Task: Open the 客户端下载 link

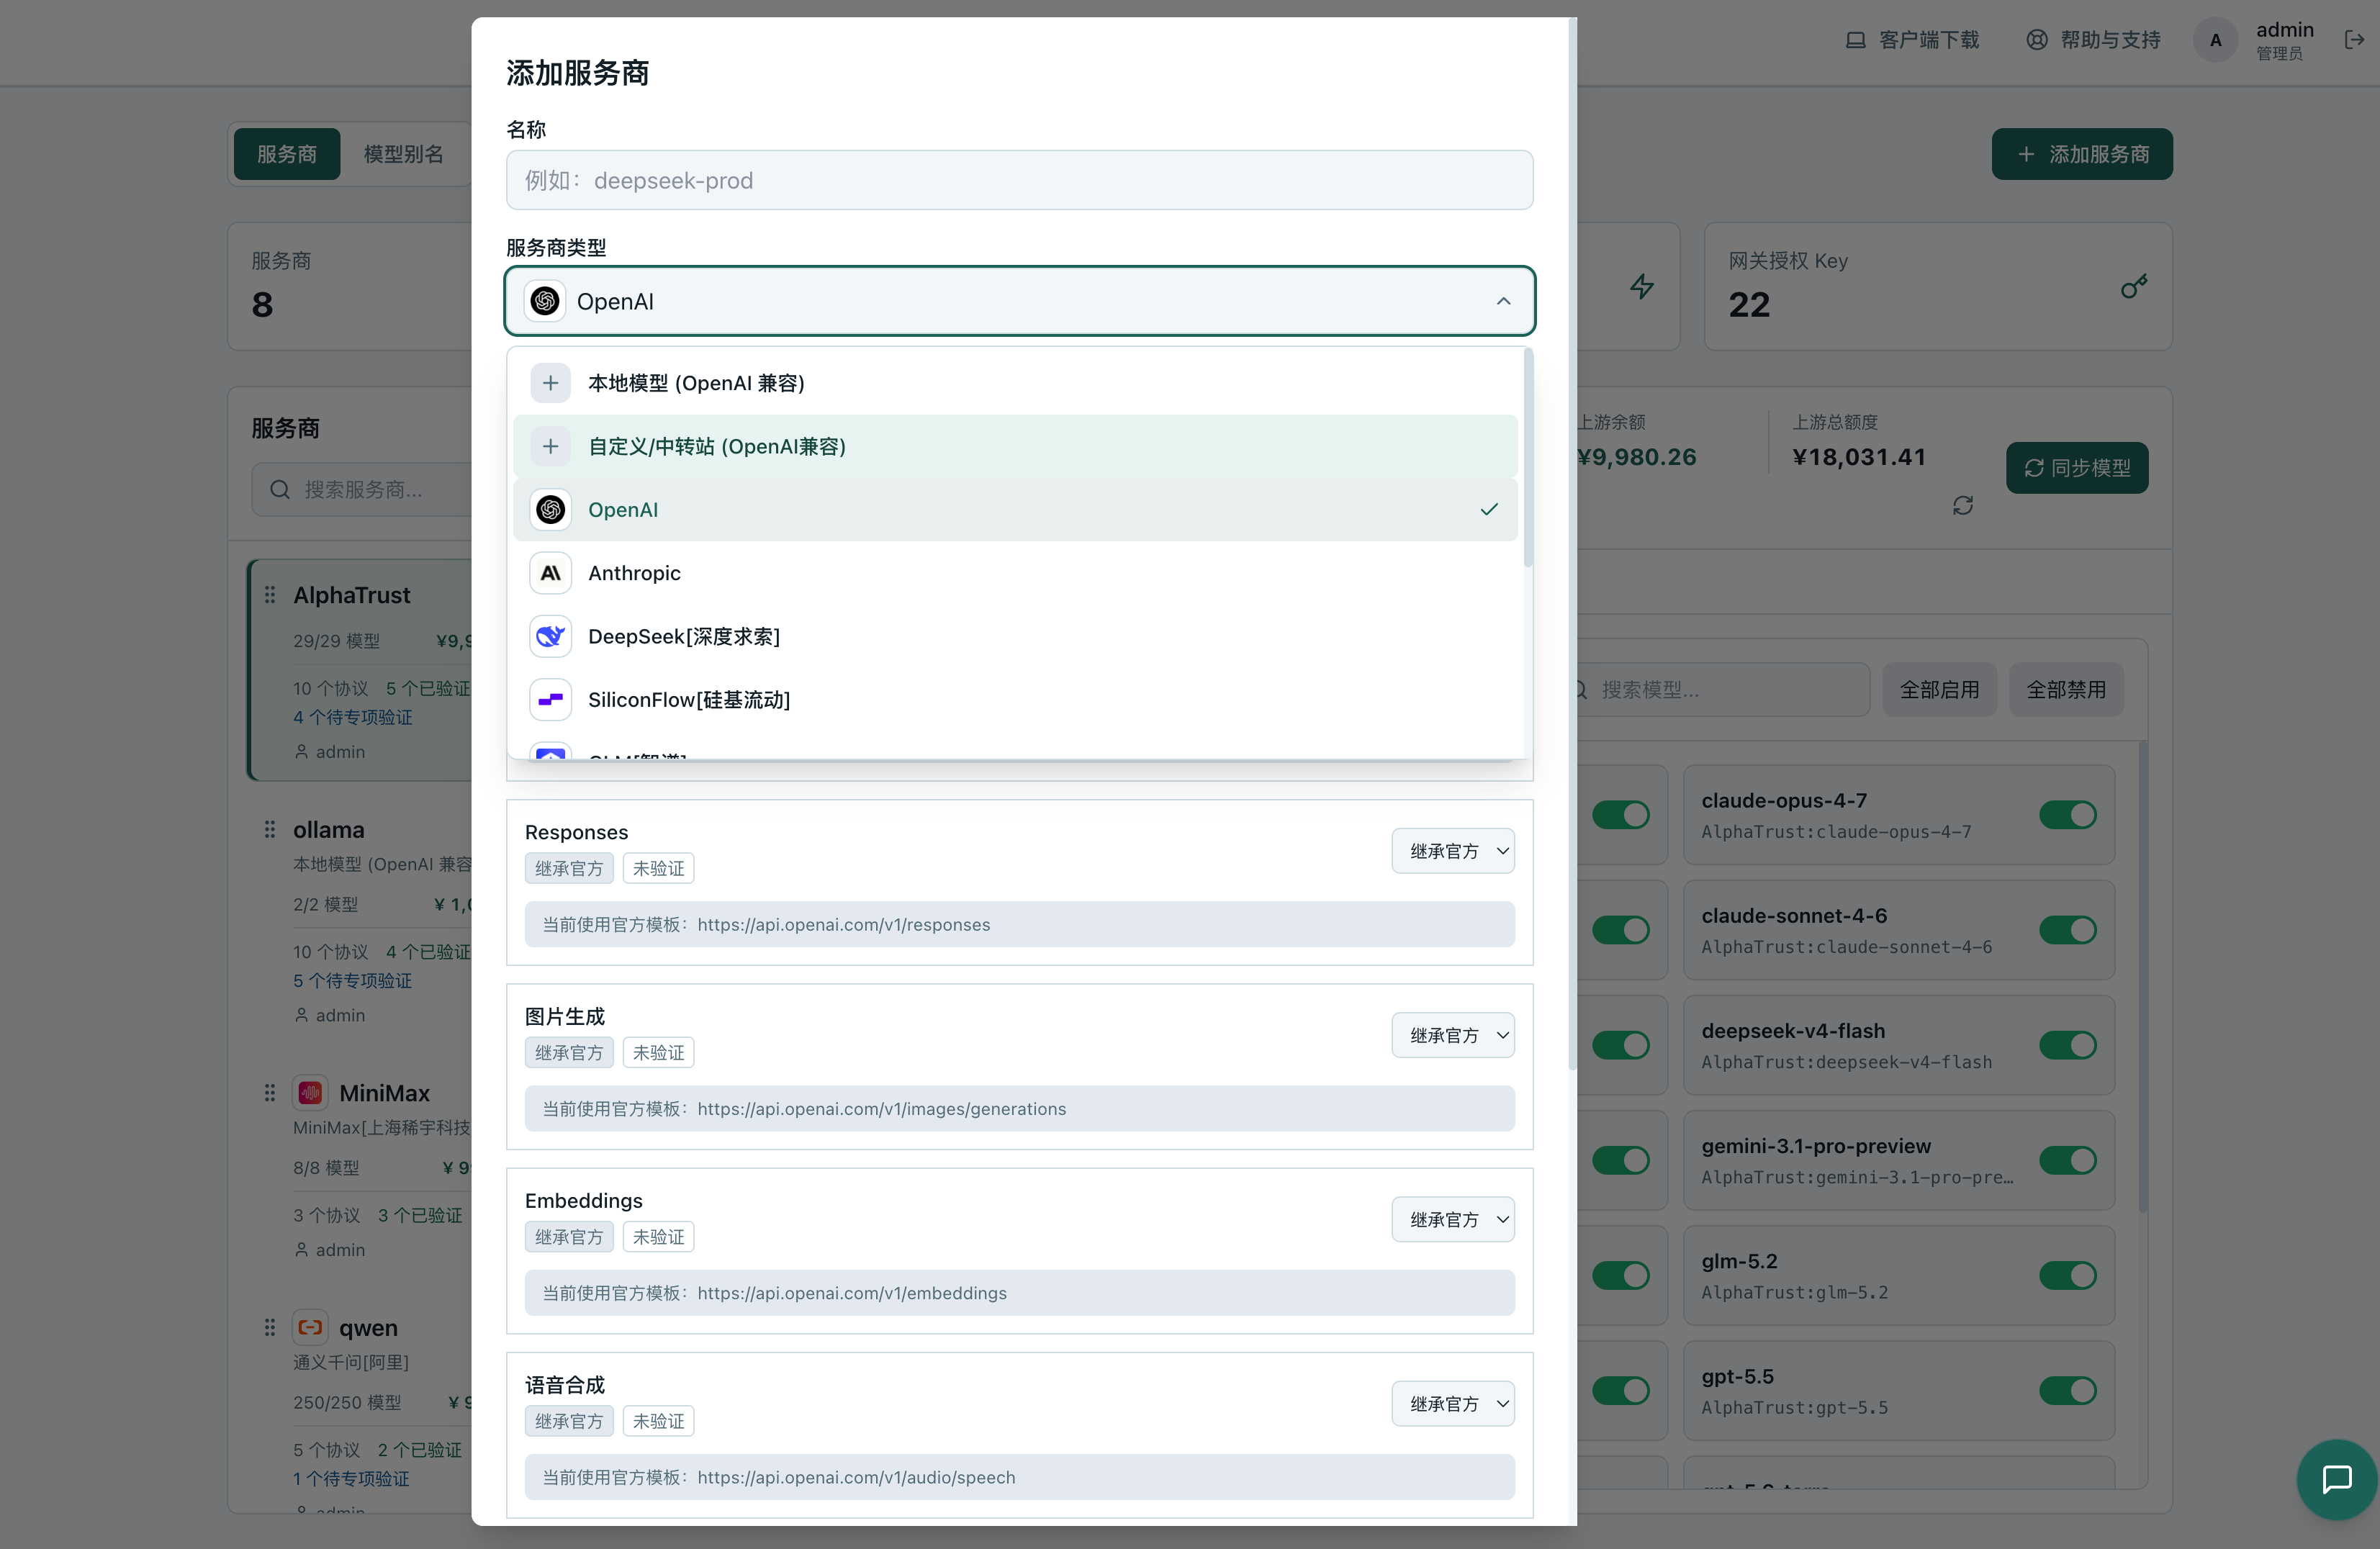Action: click(1912, 40)
